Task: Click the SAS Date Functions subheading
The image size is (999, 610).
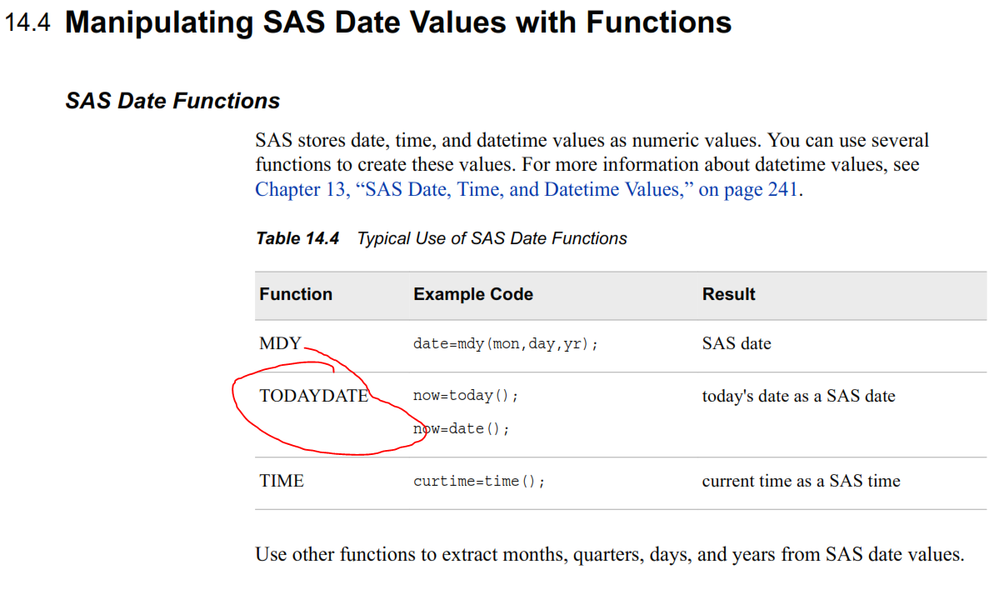Action: pyautogui.click(x=172, y=101)
